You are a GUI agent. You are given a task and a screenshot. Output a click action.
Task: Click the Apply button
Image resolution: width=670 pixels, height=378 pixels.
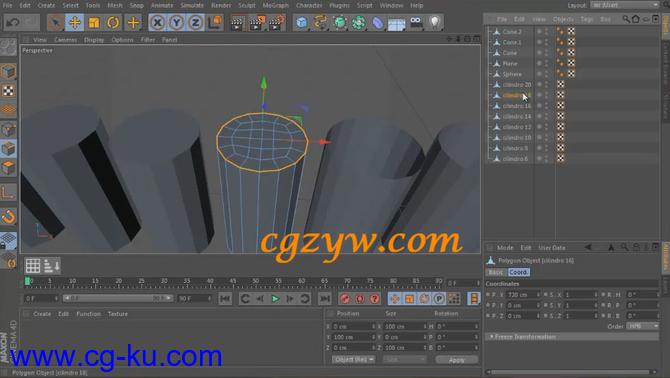click(456, 360)
